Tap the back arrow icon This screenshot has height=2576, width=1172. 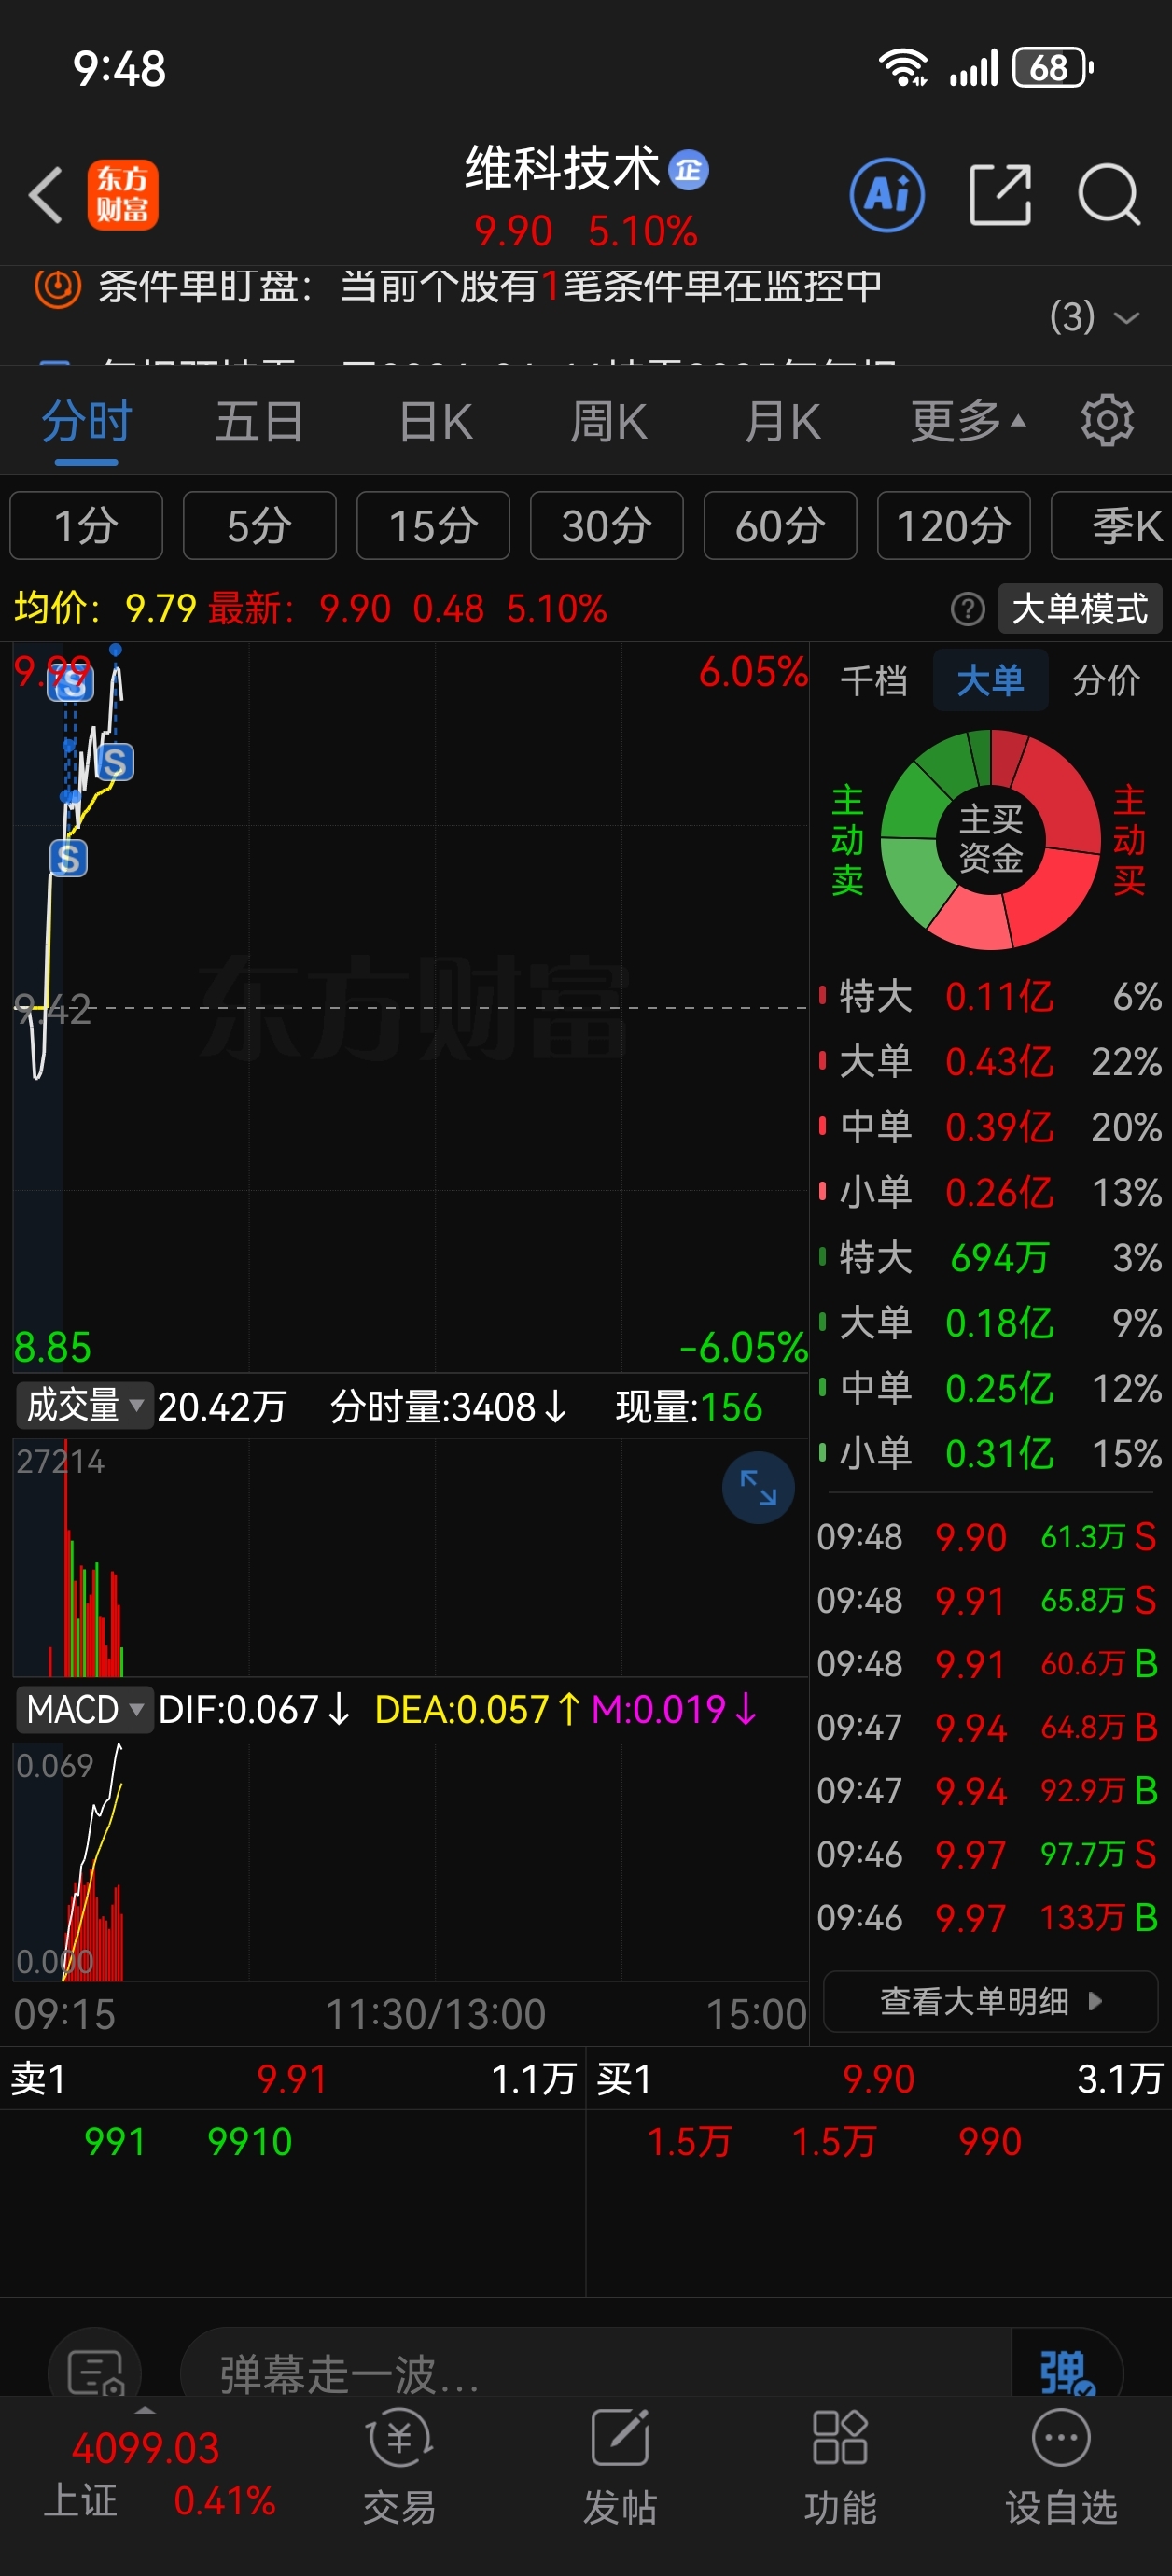tap(47, 195)
